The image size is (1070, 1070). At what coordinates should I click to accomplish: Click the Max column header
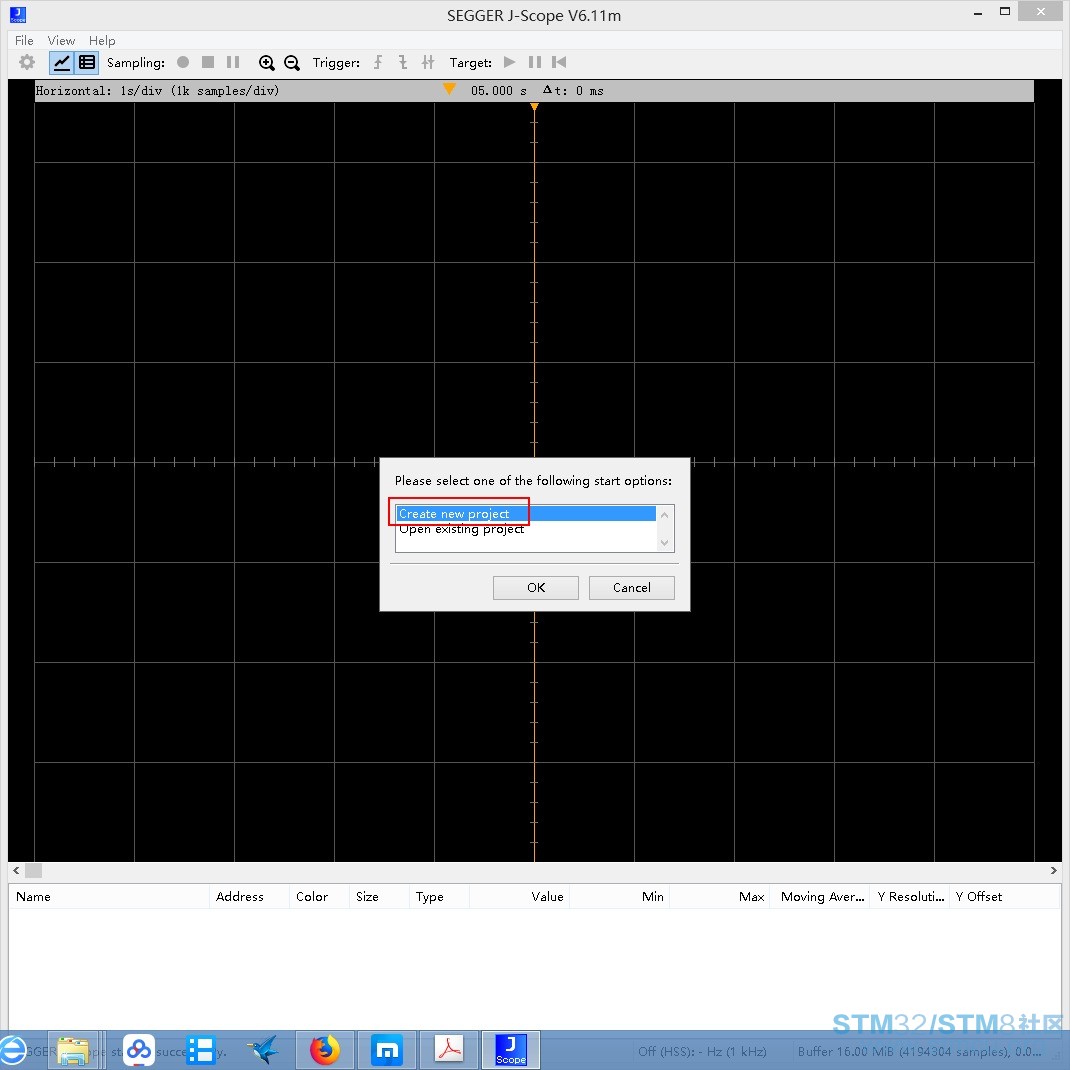[720, 896]
